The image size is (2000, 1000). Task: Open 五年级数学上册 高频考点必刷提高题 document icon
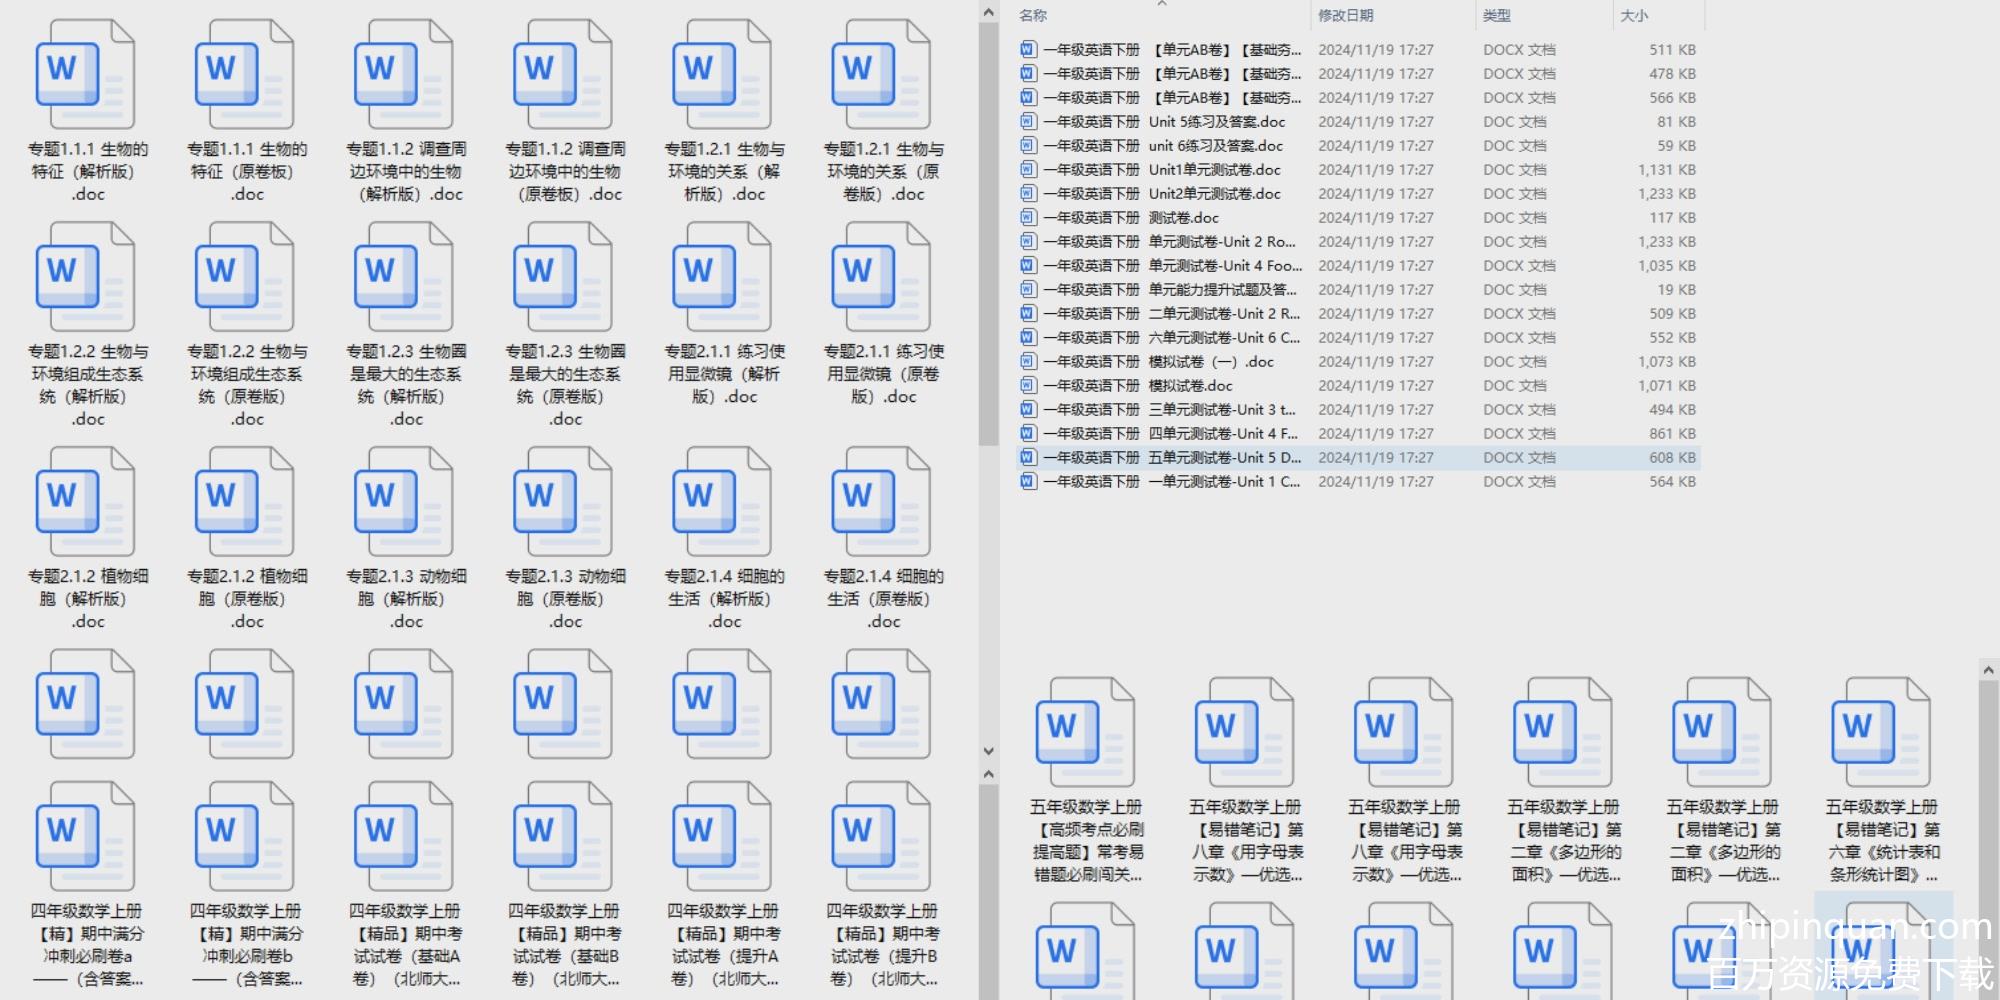1086,734
